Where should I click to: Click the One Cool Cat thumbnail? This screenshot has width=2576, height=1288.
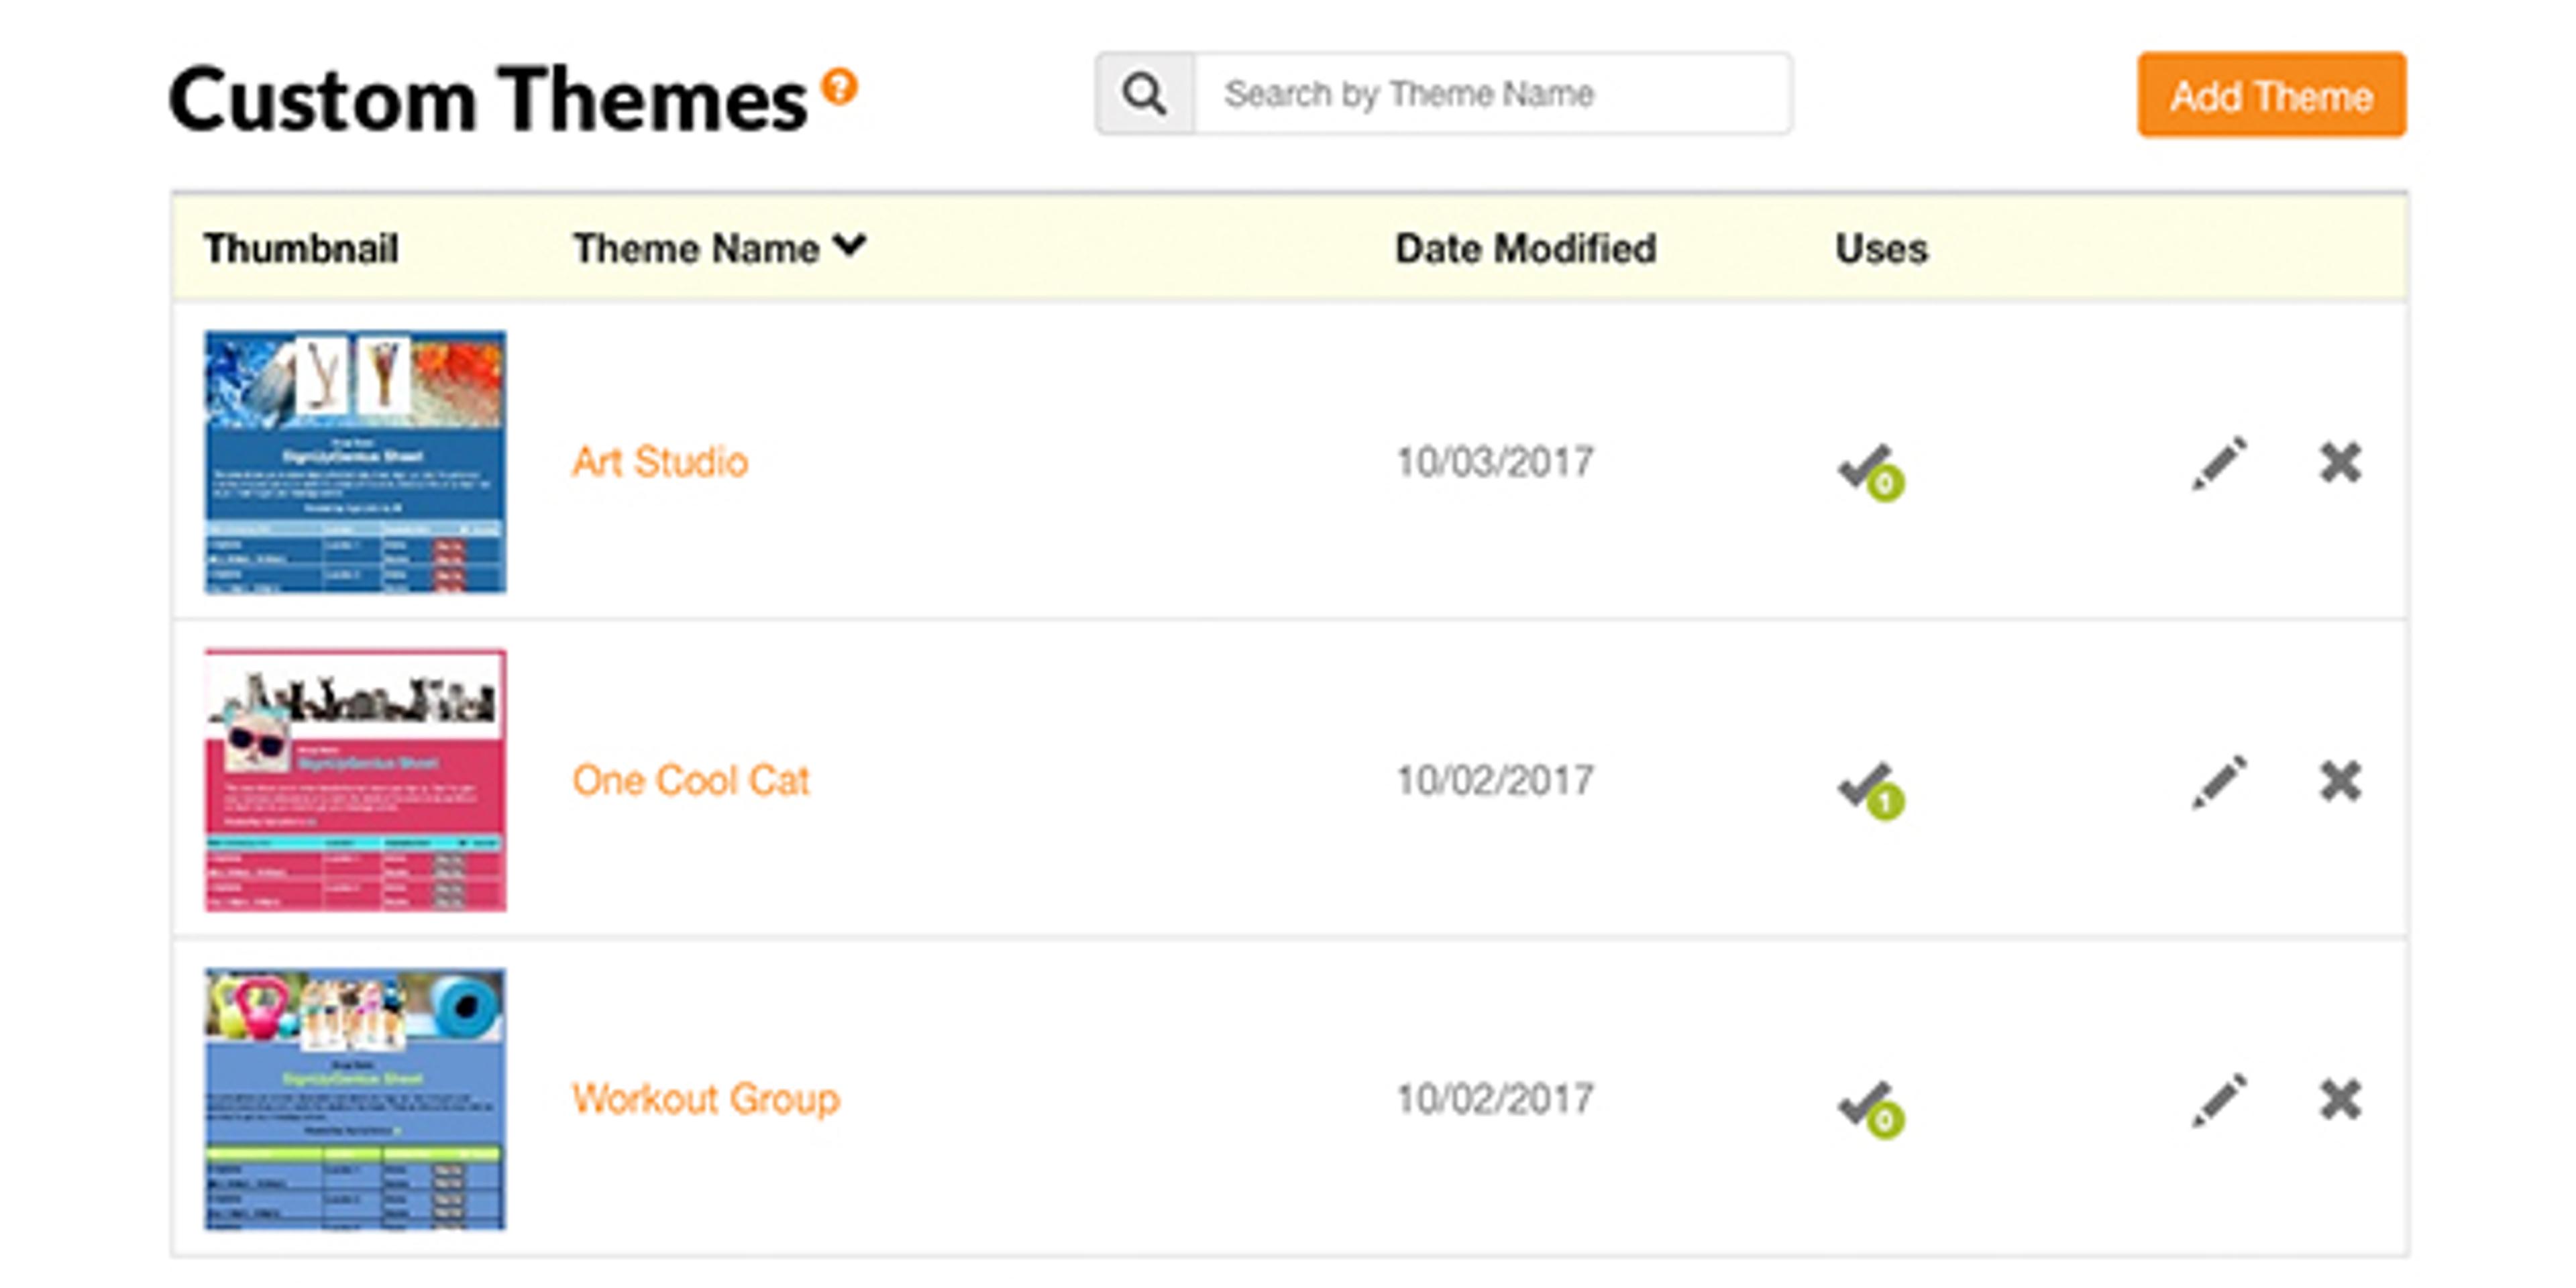click(355, 780)
